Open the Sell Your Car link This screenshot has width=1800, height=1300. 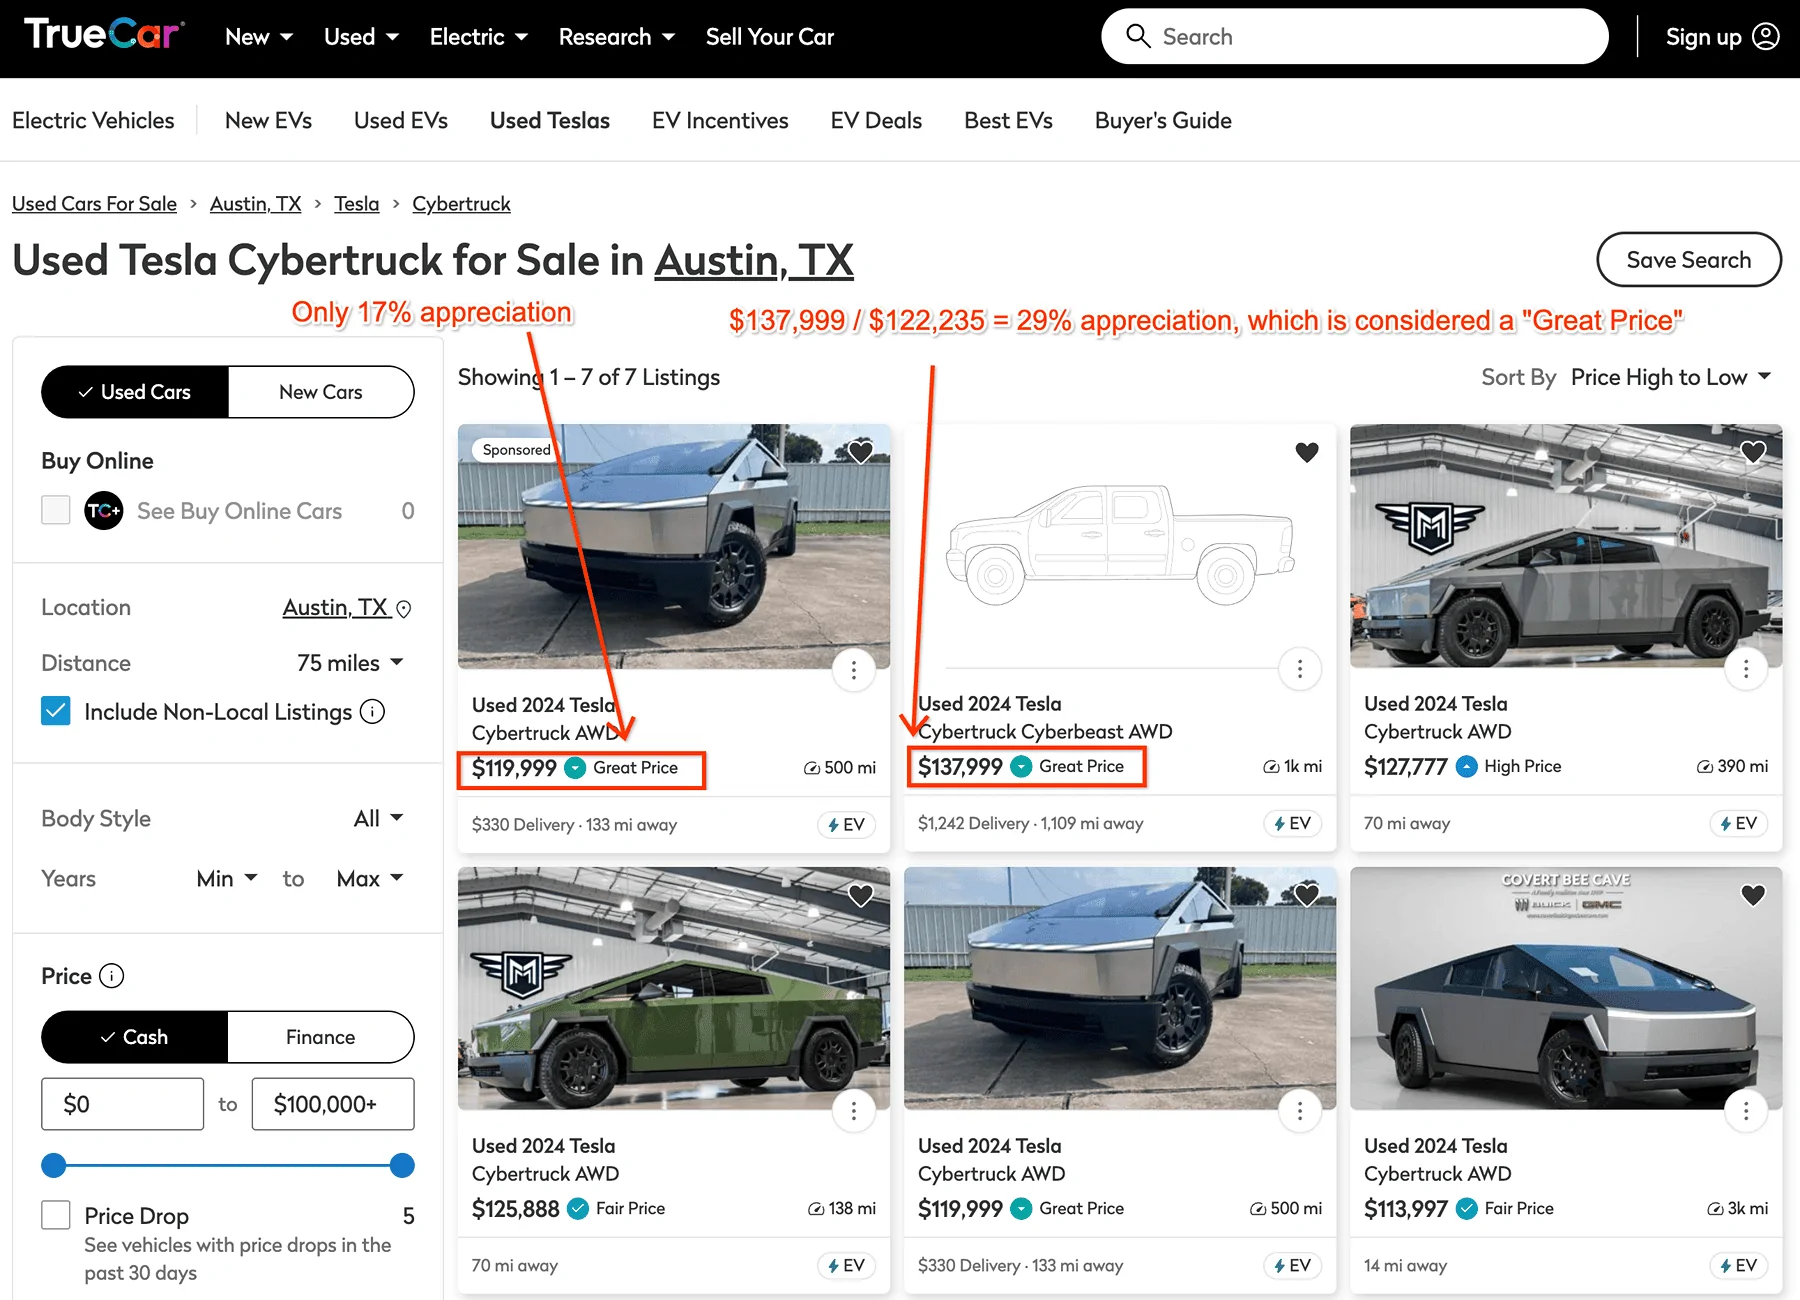click(x=770, y=37)
